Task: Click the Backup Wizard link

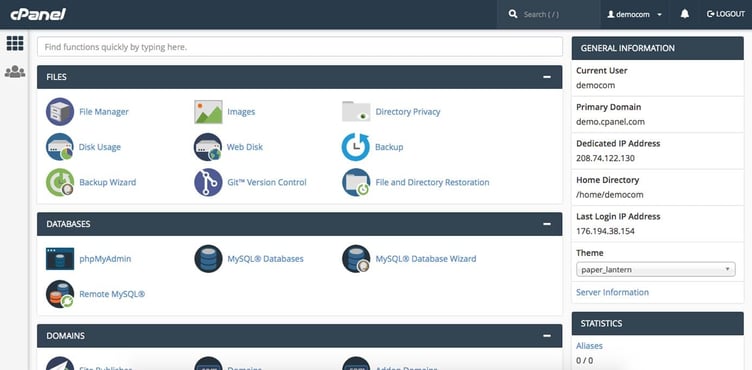Action: click(x=107, y=182)
